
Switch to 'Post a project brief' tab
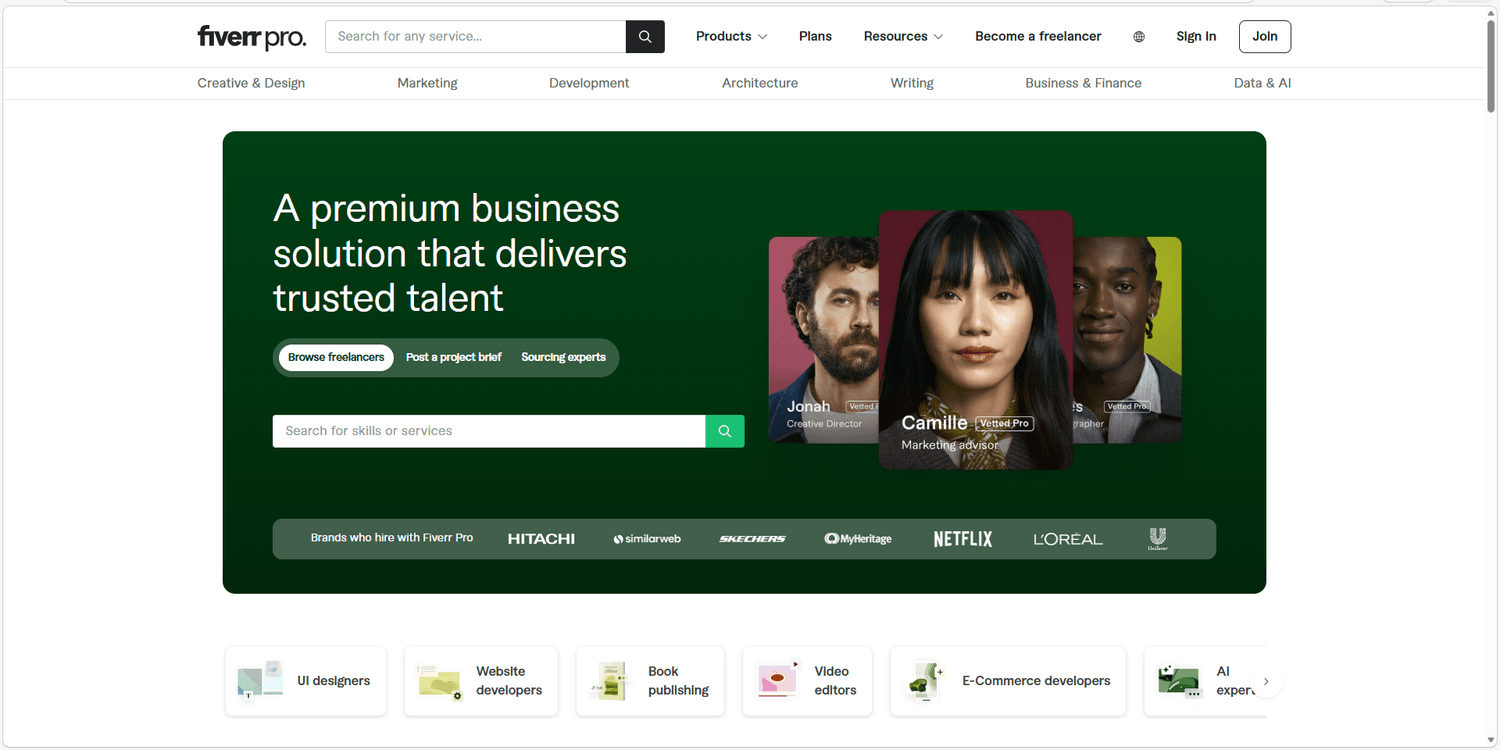[x=454, y=358]
